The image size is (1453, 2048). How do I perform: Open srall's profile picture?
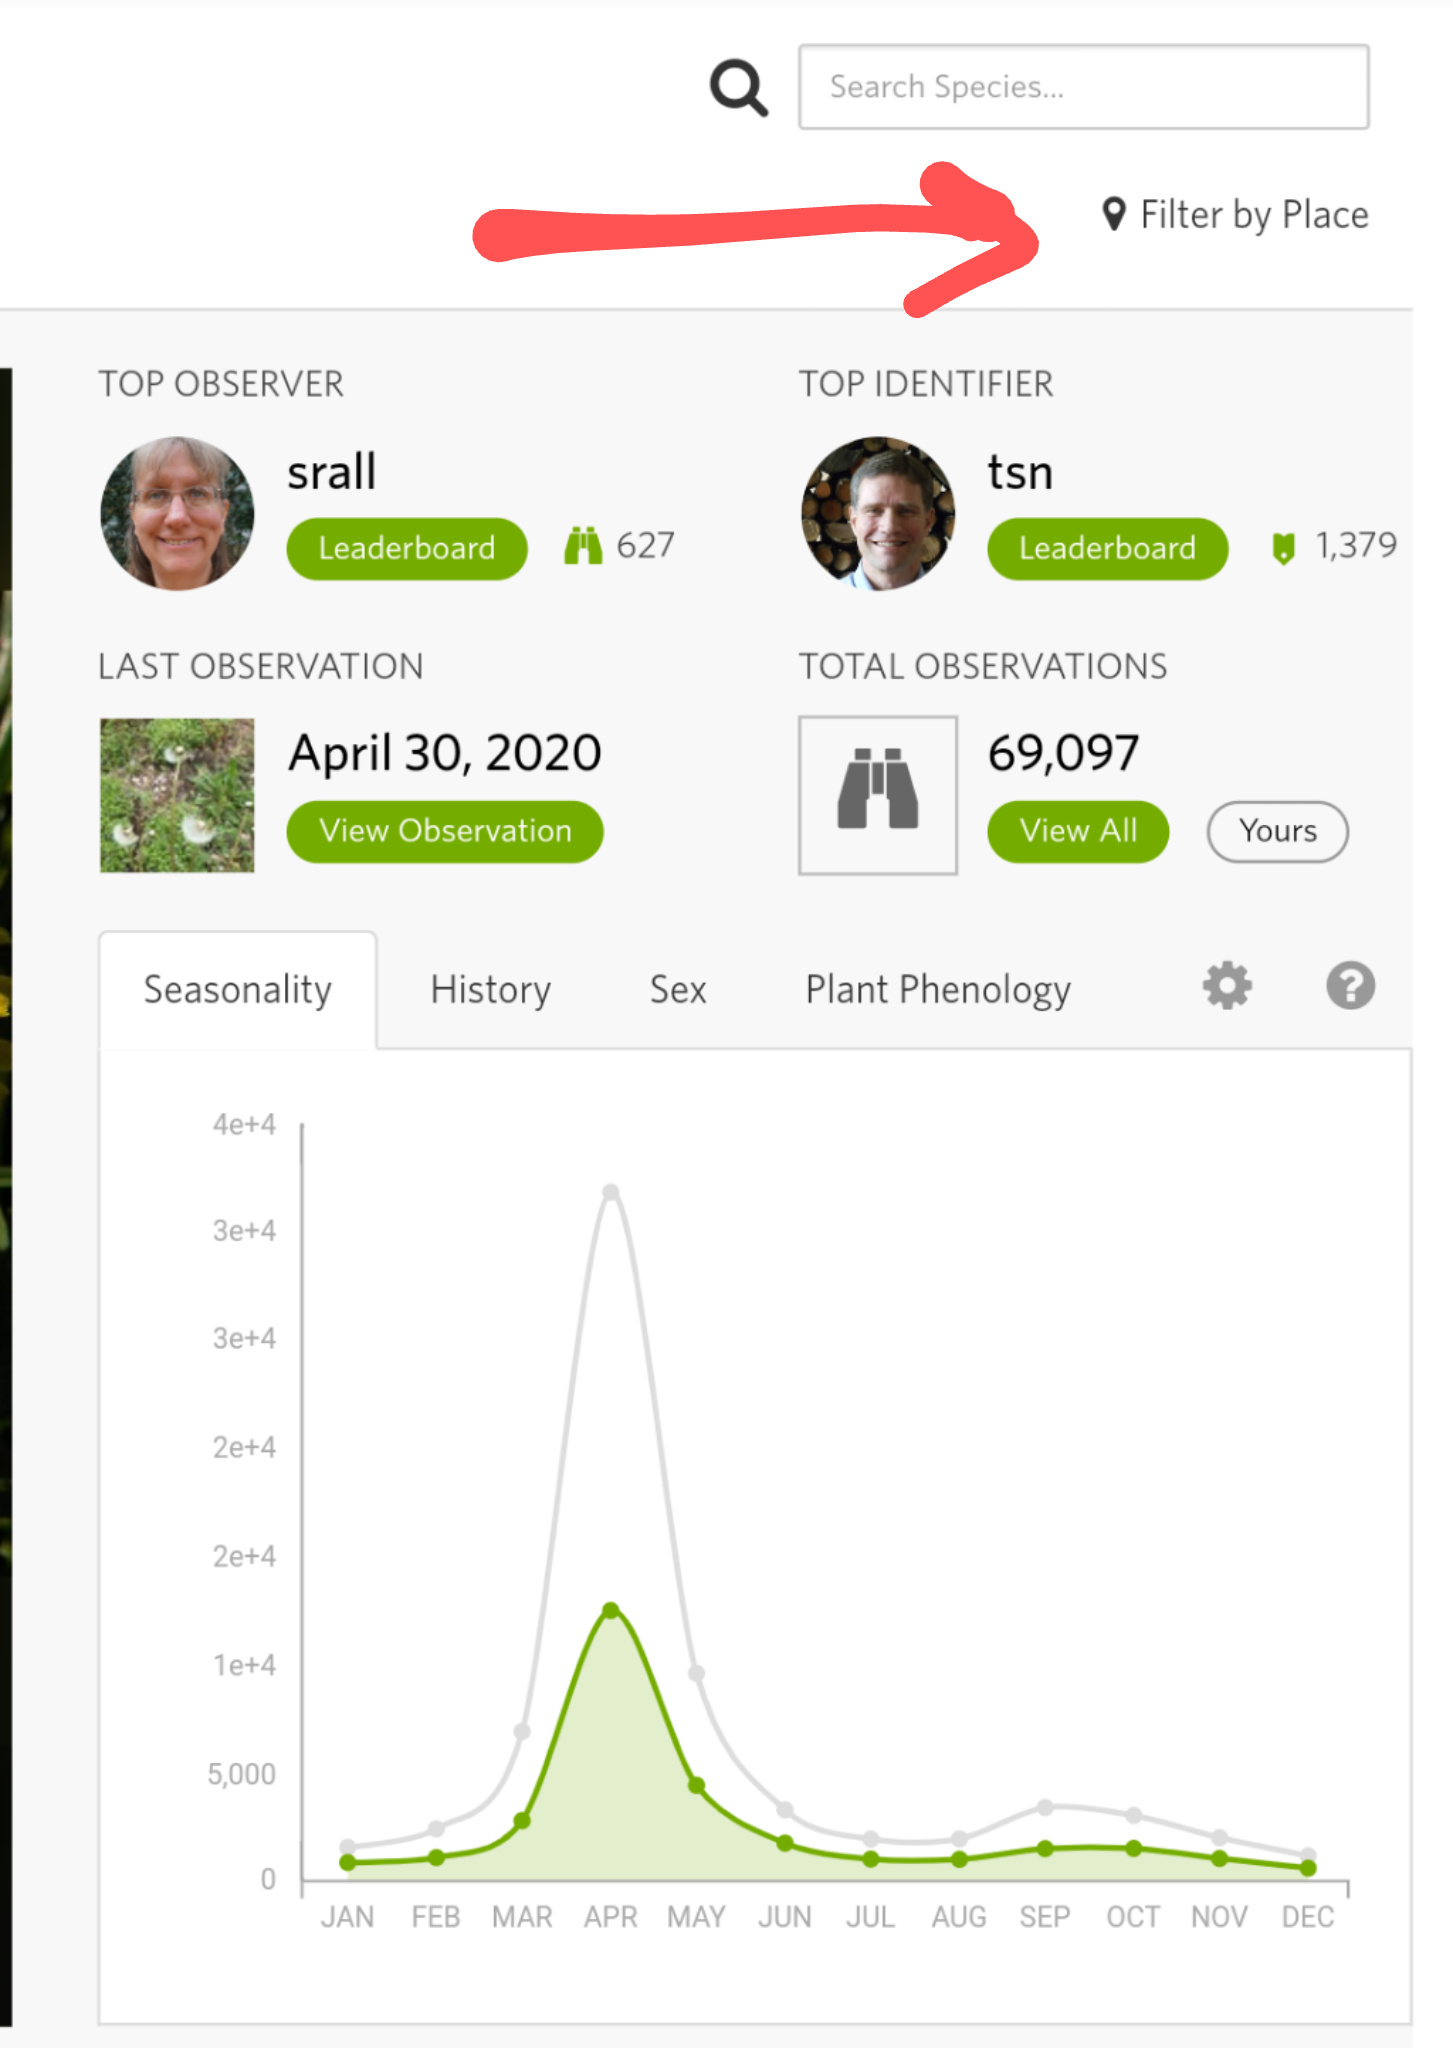tap(177, 513)
